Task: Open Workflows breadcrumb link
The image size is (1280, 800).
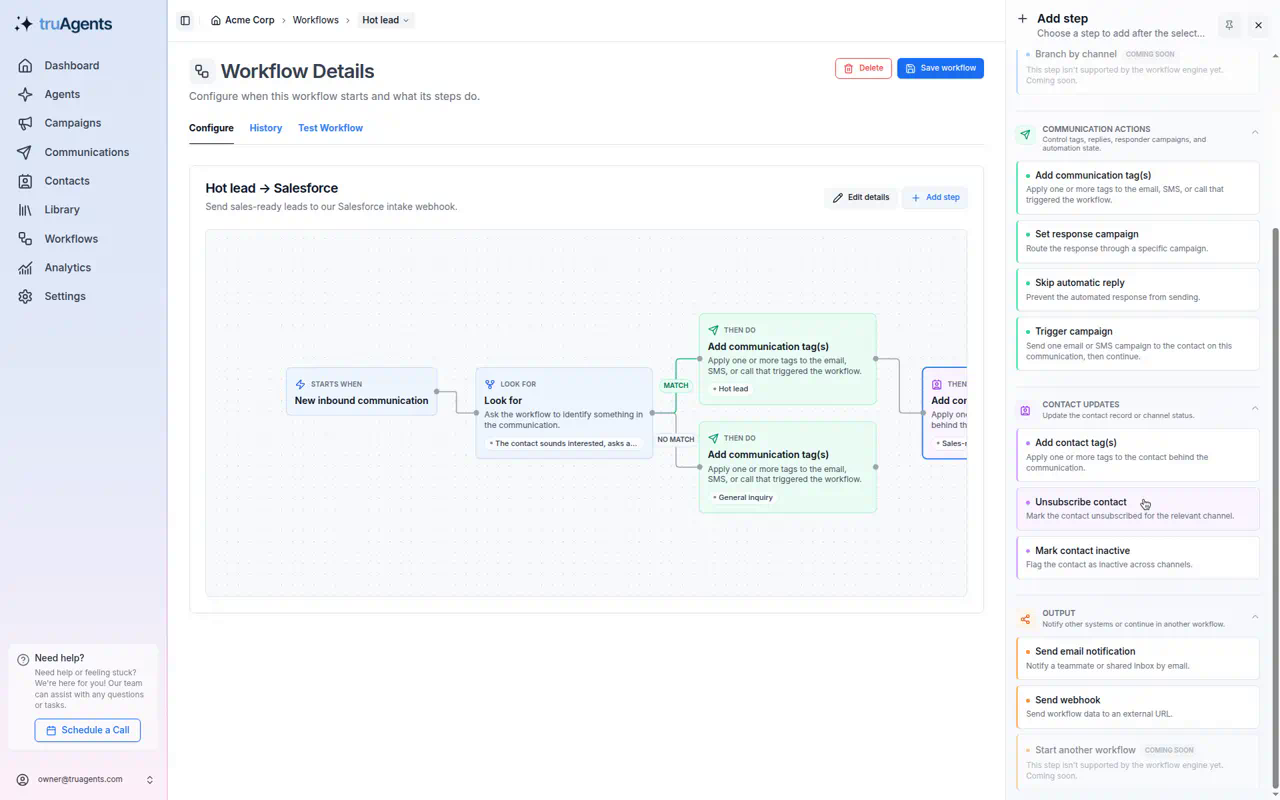Action: 315,20
